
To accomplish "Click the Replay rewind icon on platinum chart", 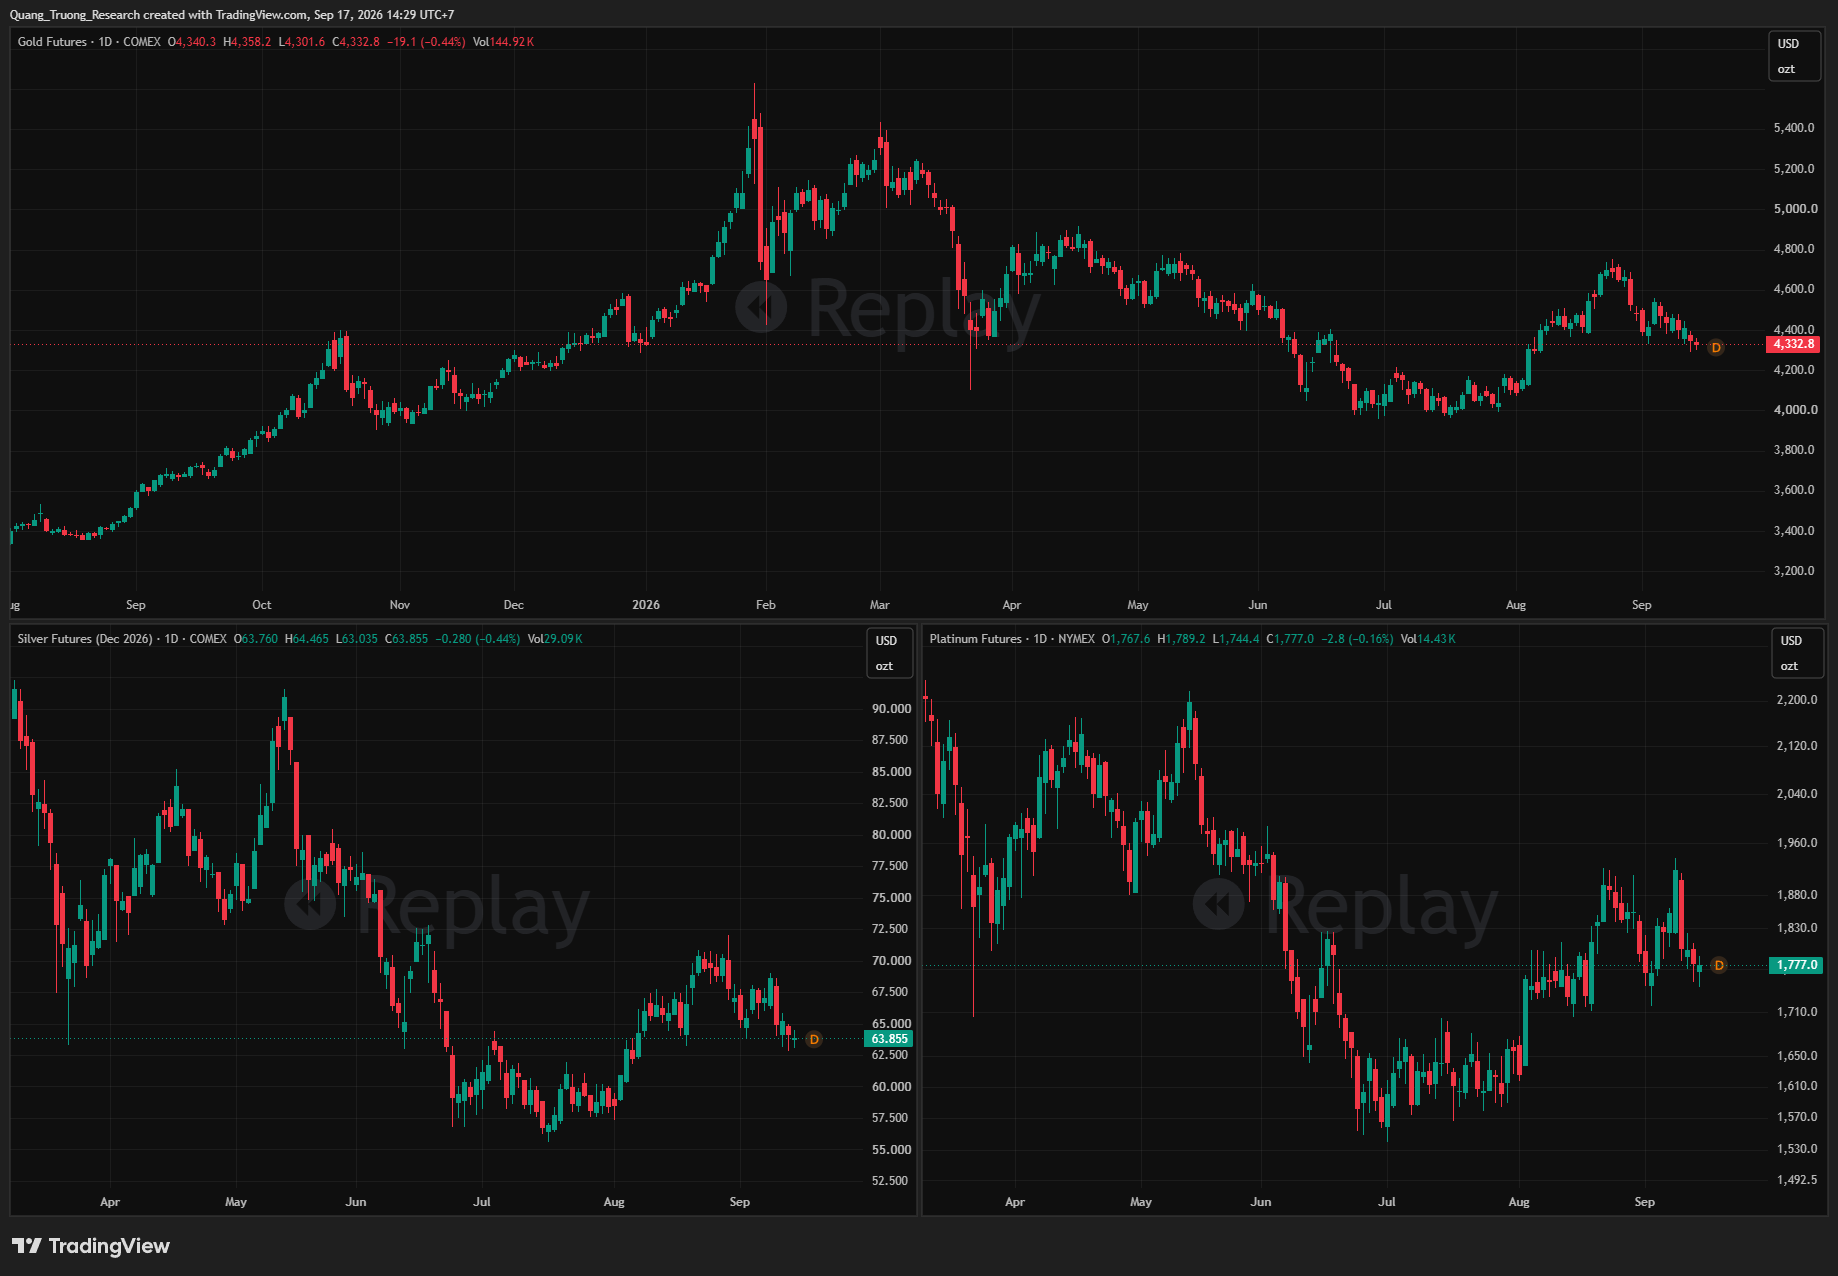I will [x=1219, y=905].
